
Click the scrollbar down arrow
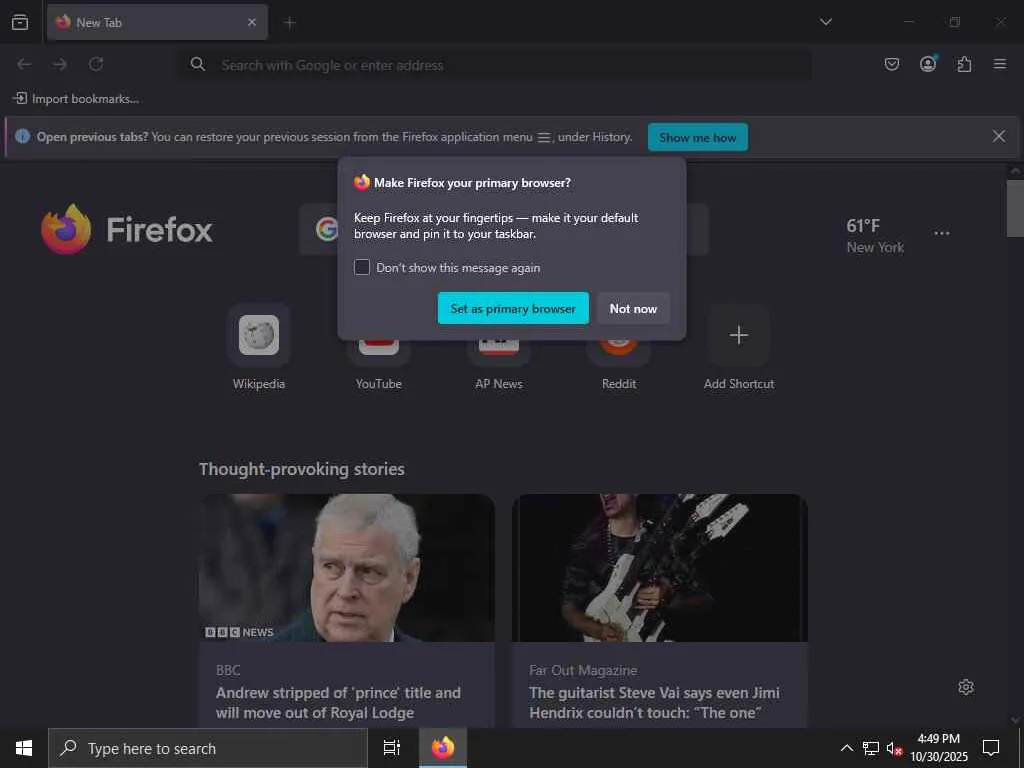click(1015, 720)
